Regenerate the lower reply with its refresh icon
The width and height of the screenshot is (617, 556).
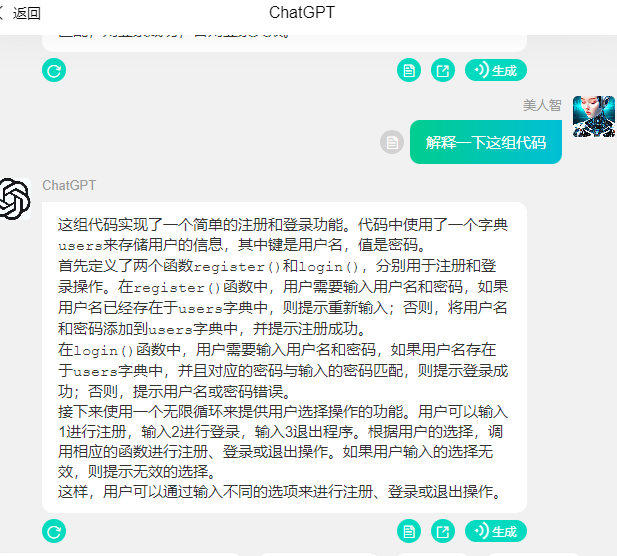coord(54,532)
